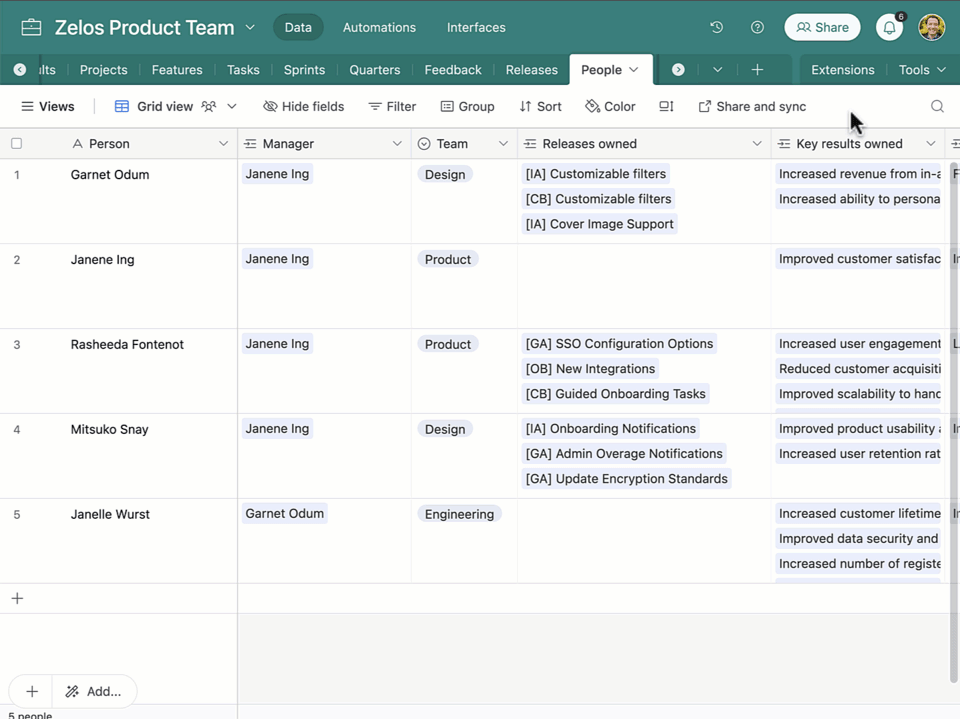Expand Zelos Product Team base dropdown
Screen dimensions: 960x719
click(250, 27)
